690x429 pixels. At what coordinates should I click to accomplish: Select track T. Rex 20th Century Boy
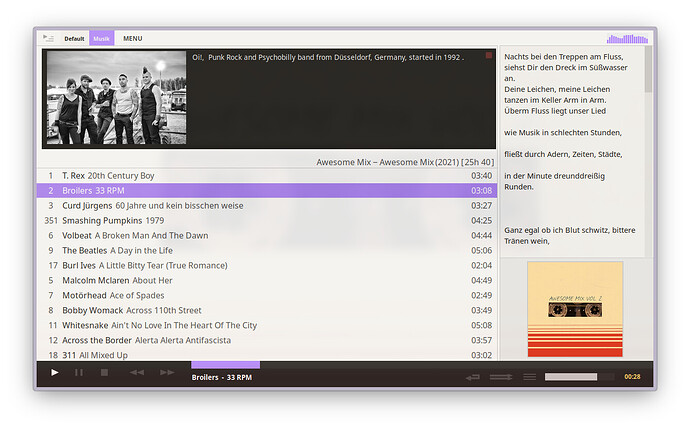pos(267,176)
